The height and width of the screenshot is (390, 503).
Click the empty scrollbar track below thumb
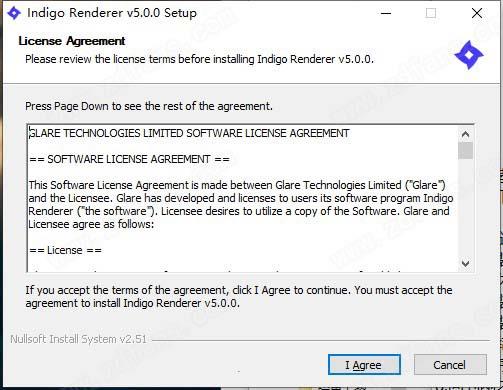coord(466,208)
